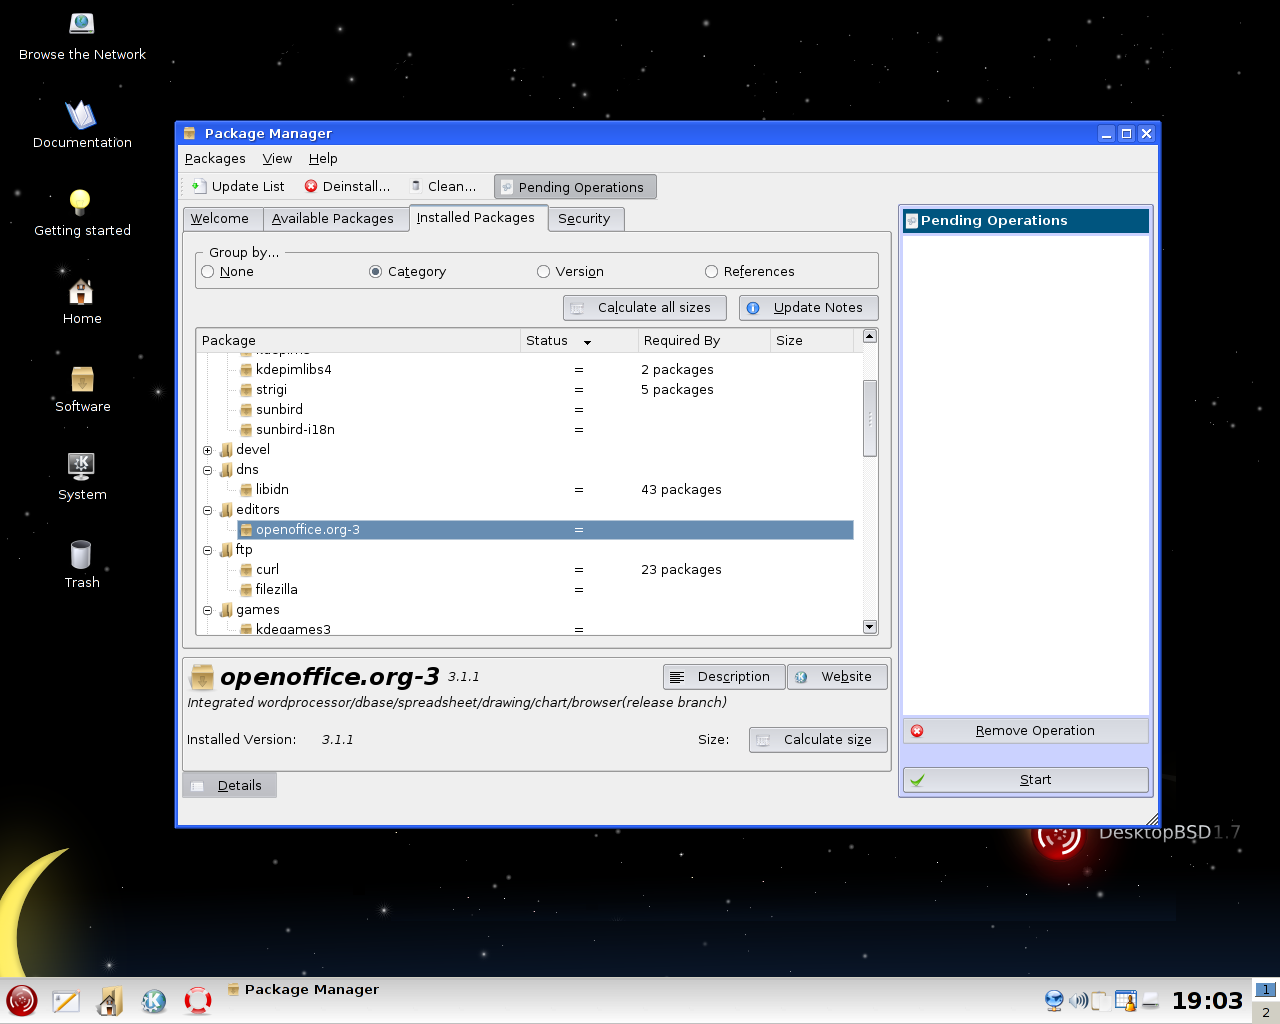Select the Version grouping radio button
The image size is (1280, 1024).
pyautogui.click(x=544, y=272)
